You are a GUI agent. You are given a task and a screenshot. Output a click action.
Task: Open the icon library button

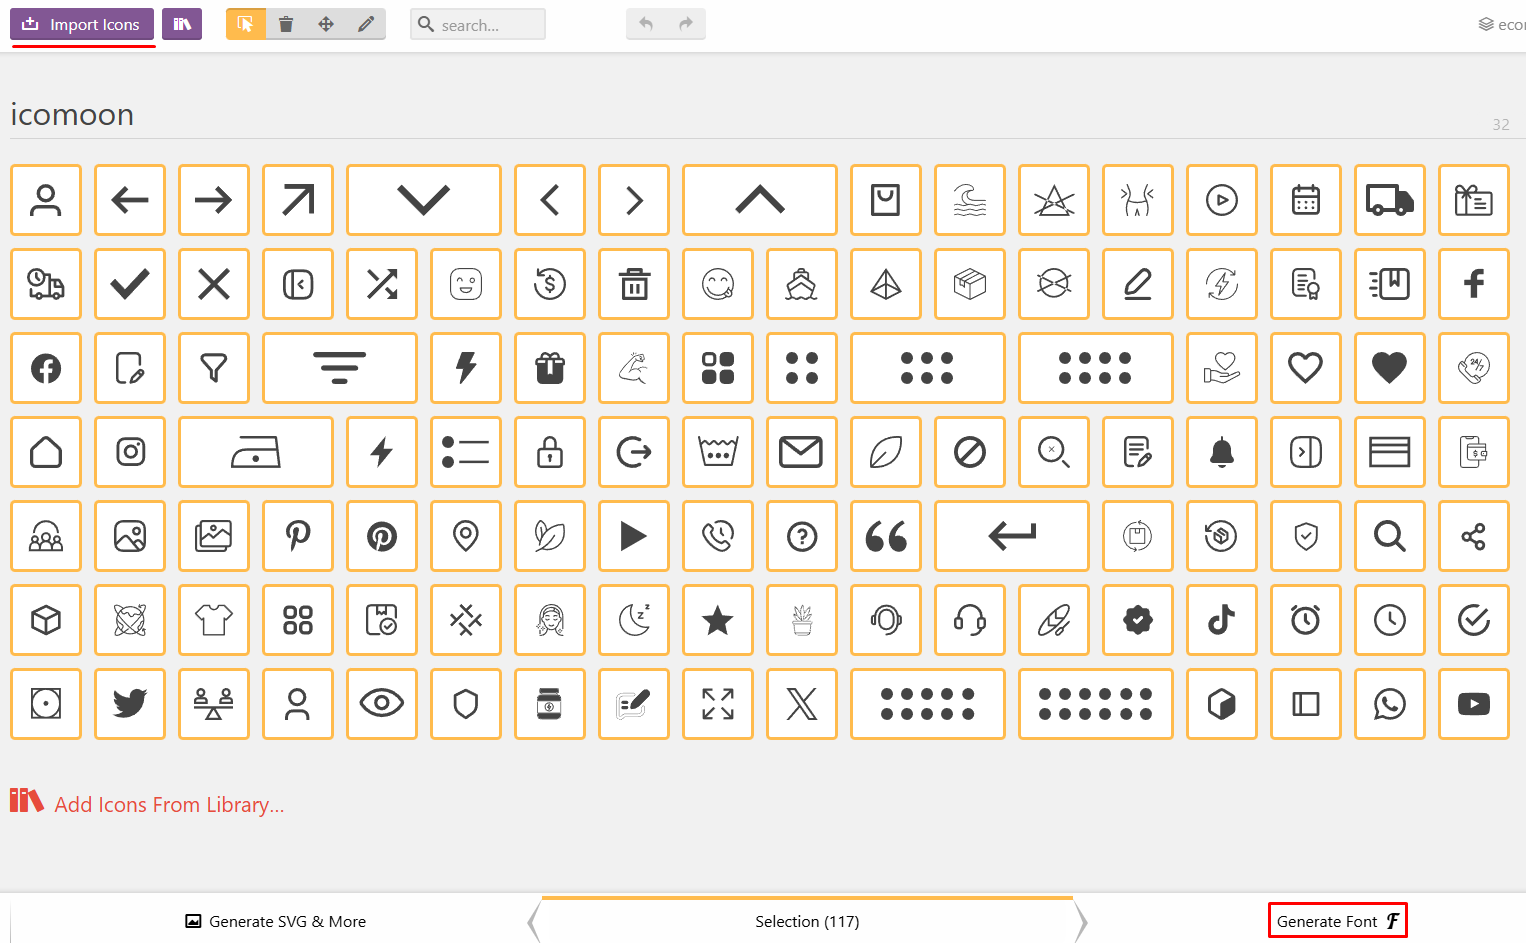(182, 24)
